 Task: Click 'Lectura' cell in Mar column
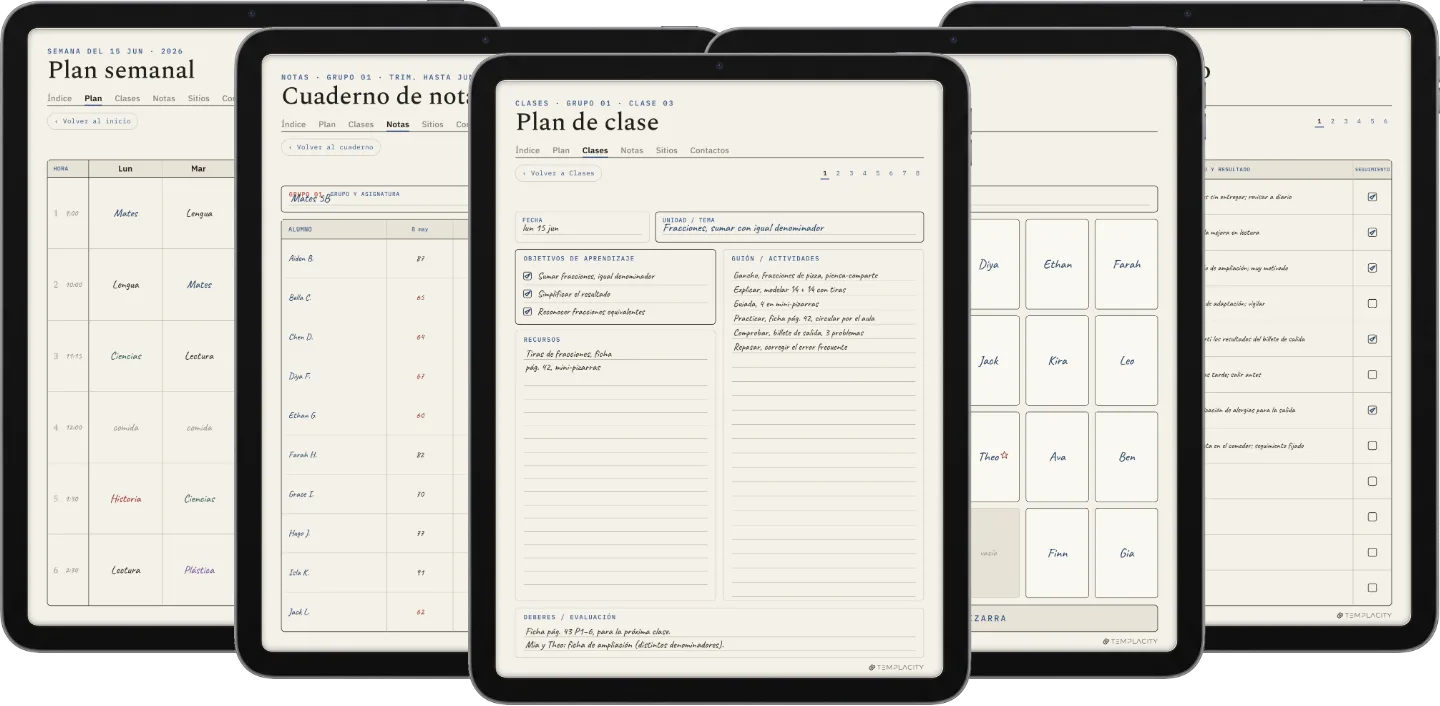click(199, 355)
